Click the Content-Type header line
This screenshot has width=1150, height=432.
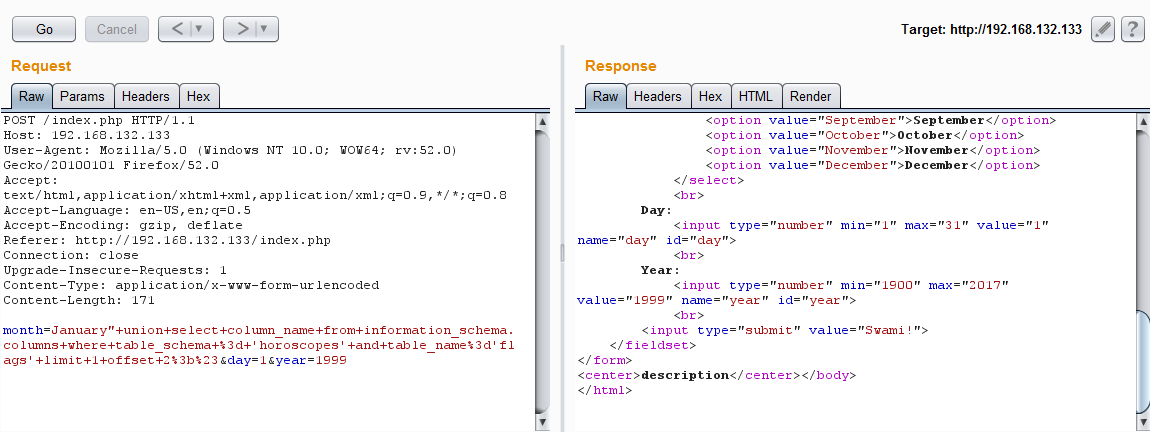click(x=191, y=285)
